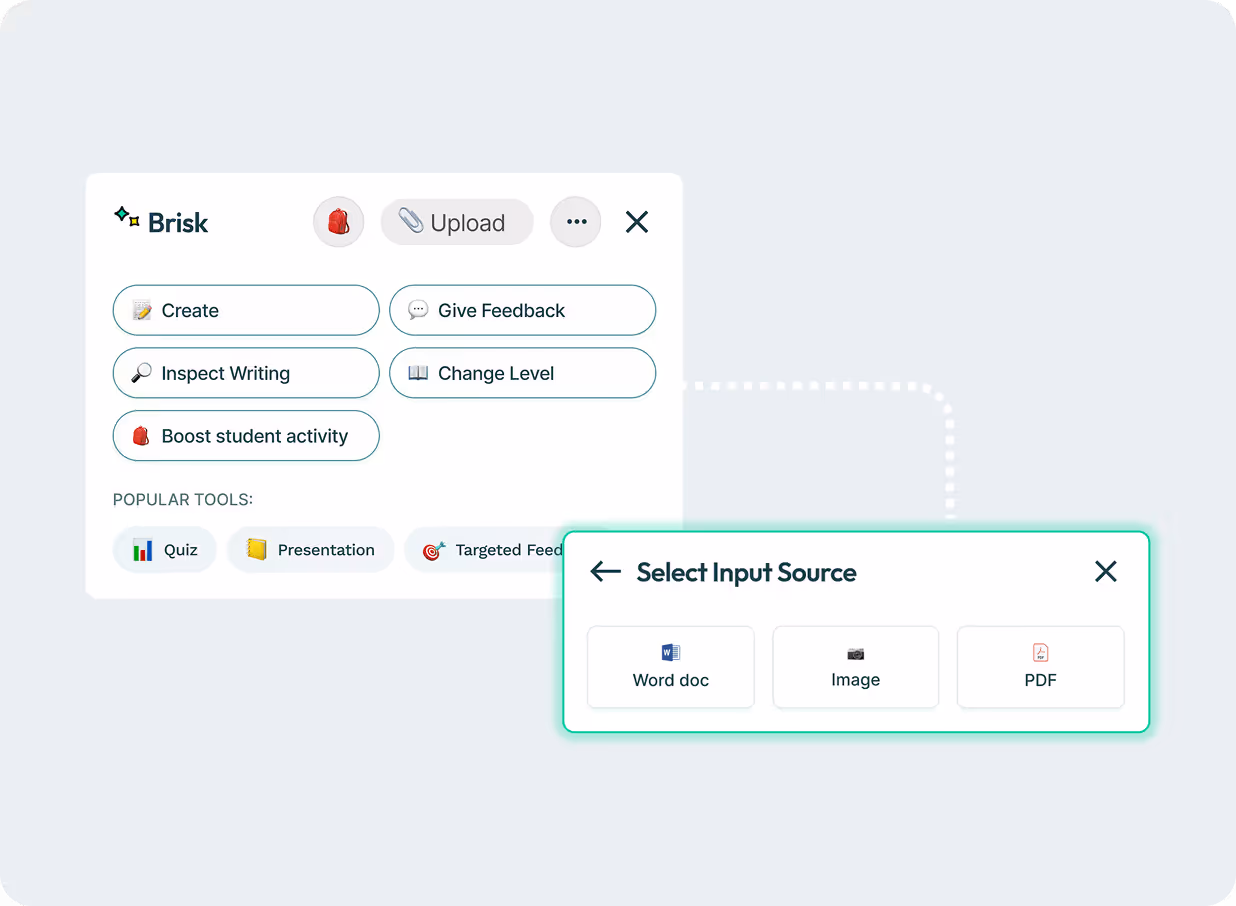The image size is (1236, 906).
Task: Go back from Select Input Source
Action: point(606,572)
